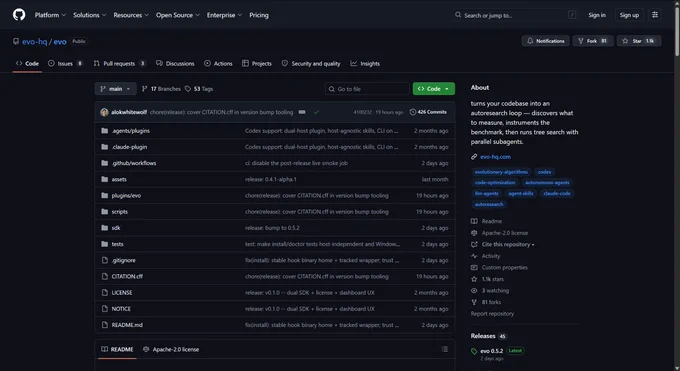Open alokwhitewolf's profile link

129,112
